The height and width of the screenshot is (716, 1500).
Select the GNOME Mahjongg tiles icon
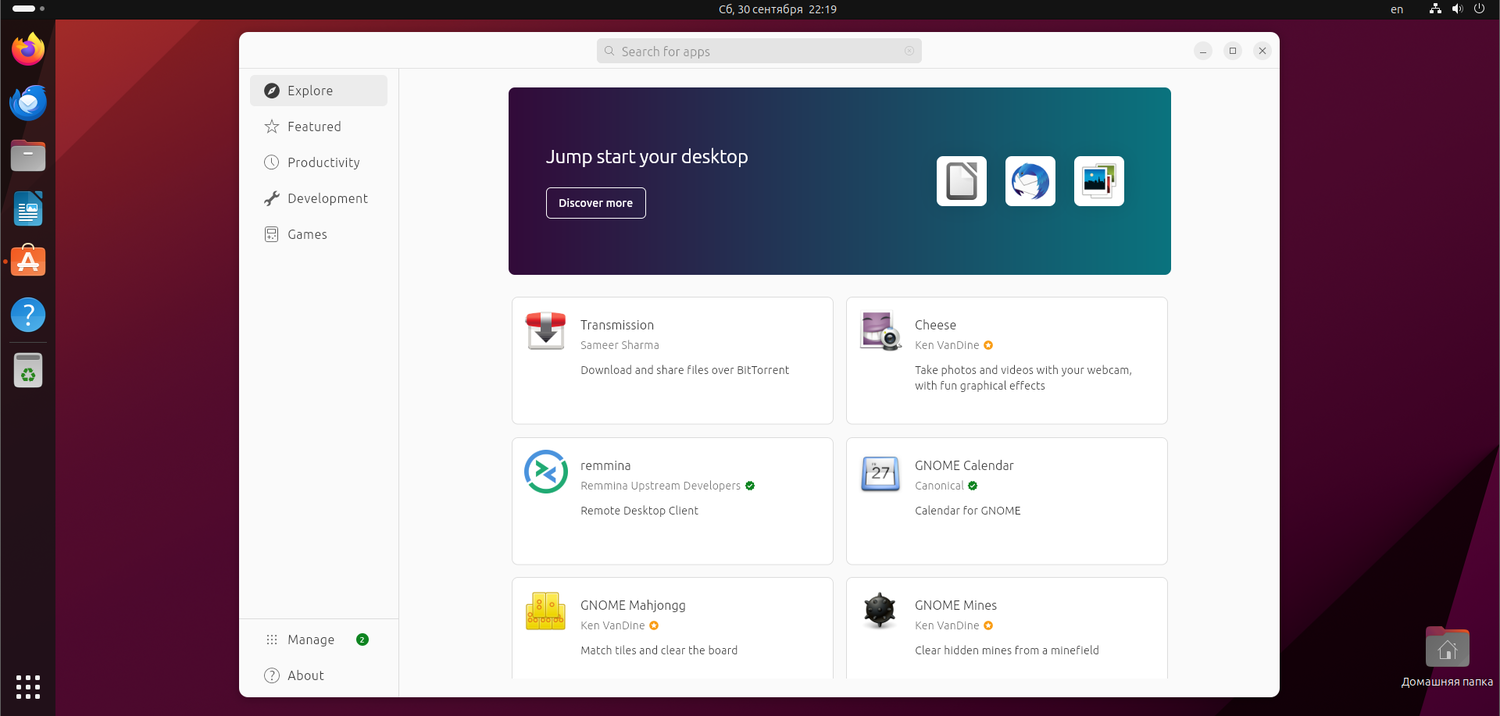coord(546,611)
